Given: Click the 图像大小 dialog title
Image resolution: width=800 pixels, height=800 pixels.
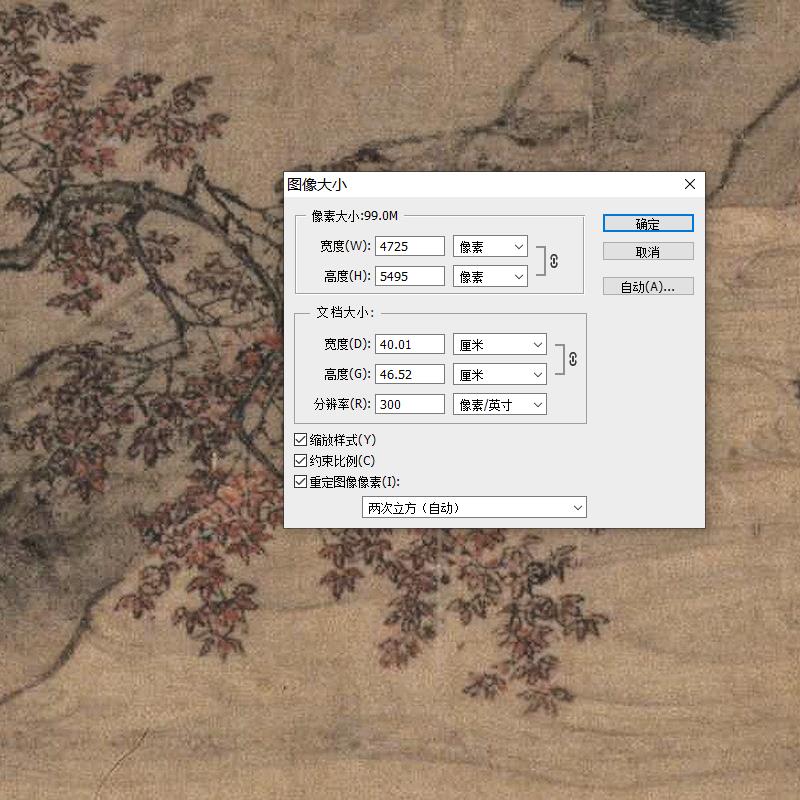Looking at the screenshot, I should coord(317,185).
